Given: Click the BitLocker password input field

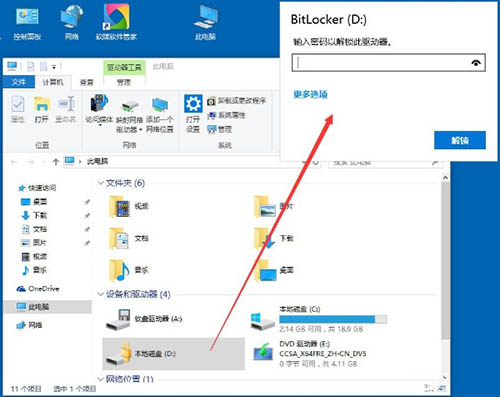Looking at the screenshot, I should pyautogui.click(x=388, y=63).
